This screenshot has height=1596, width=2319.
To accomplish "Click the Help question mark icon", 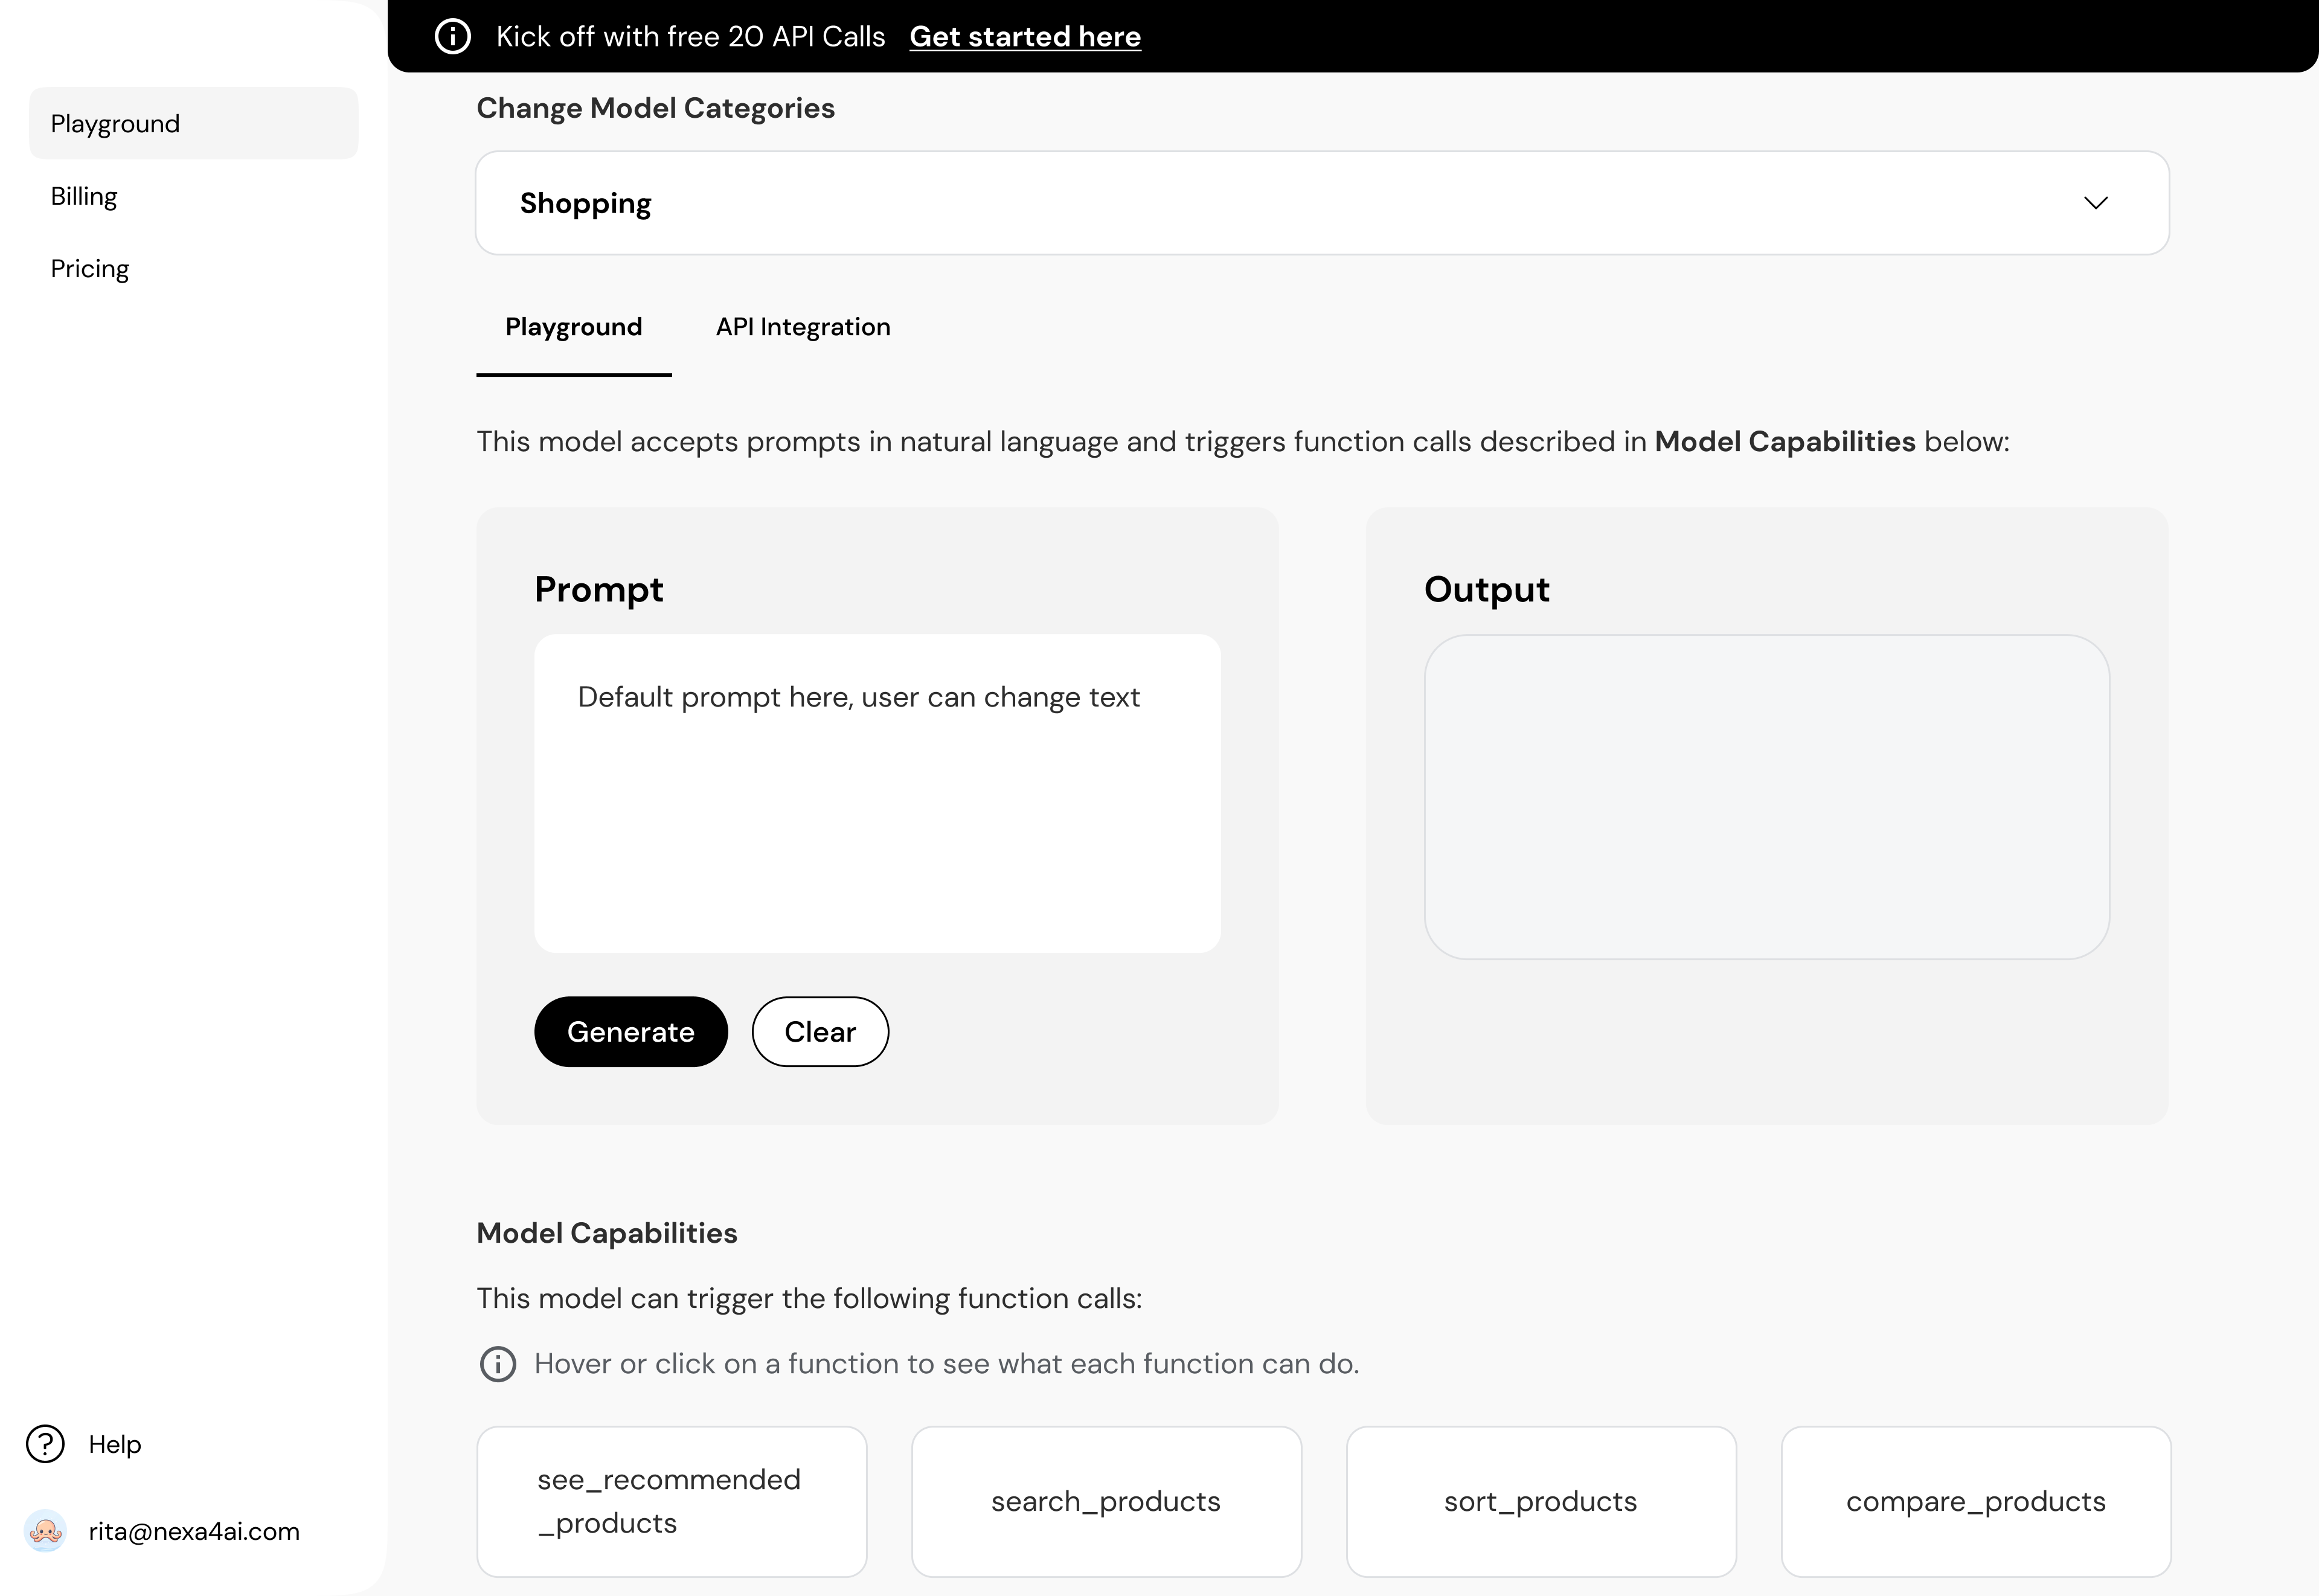I will point(45,1443).
